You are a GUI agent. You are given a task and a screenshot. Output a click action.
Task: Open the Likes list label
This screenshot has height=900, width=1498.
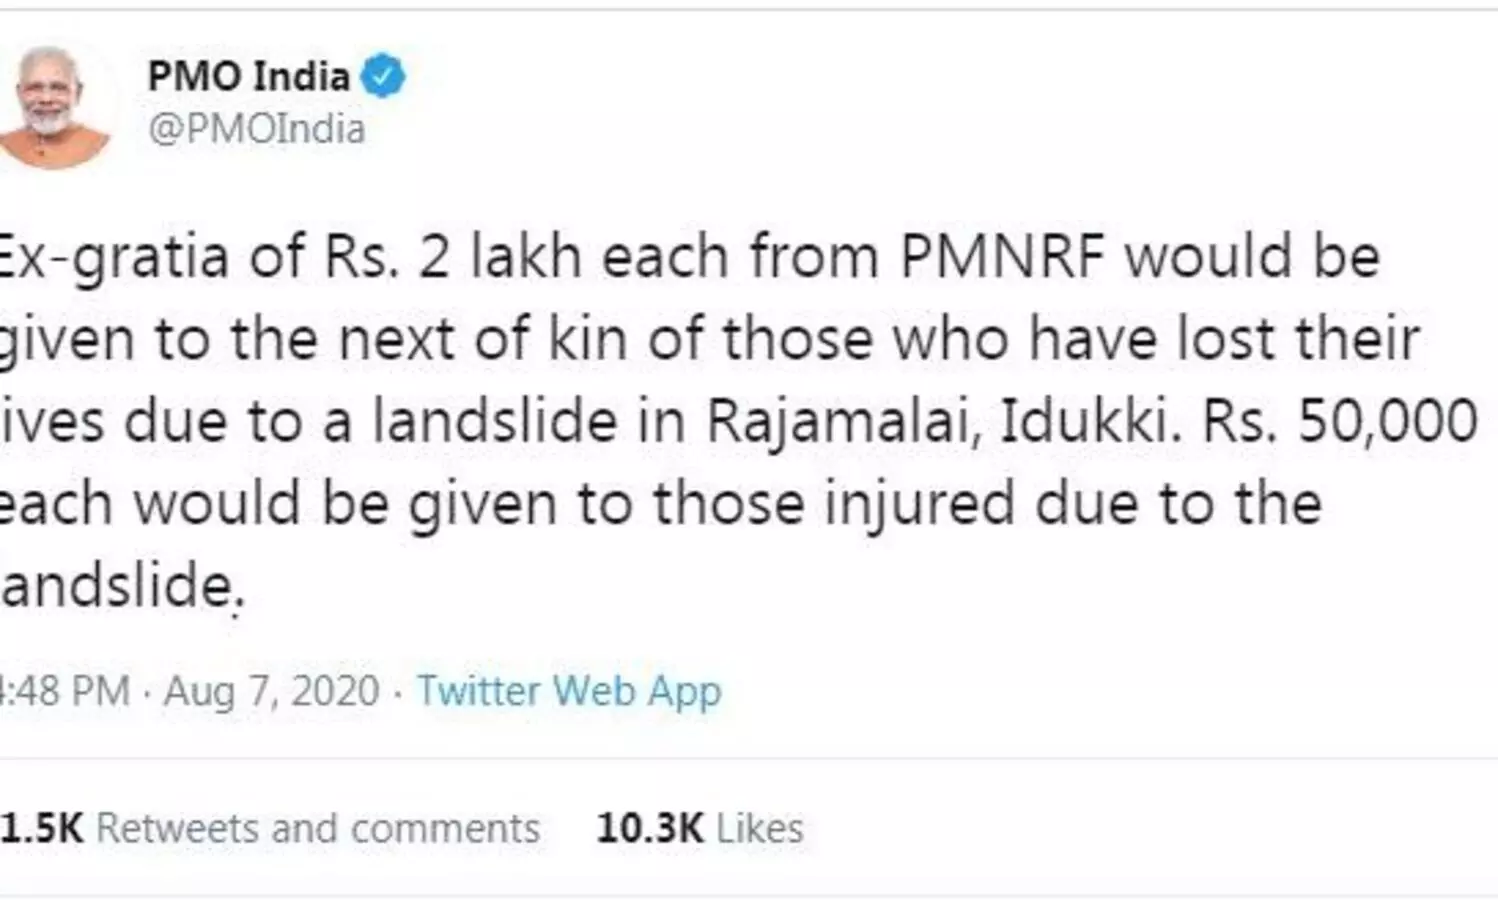tap(760, 828)
